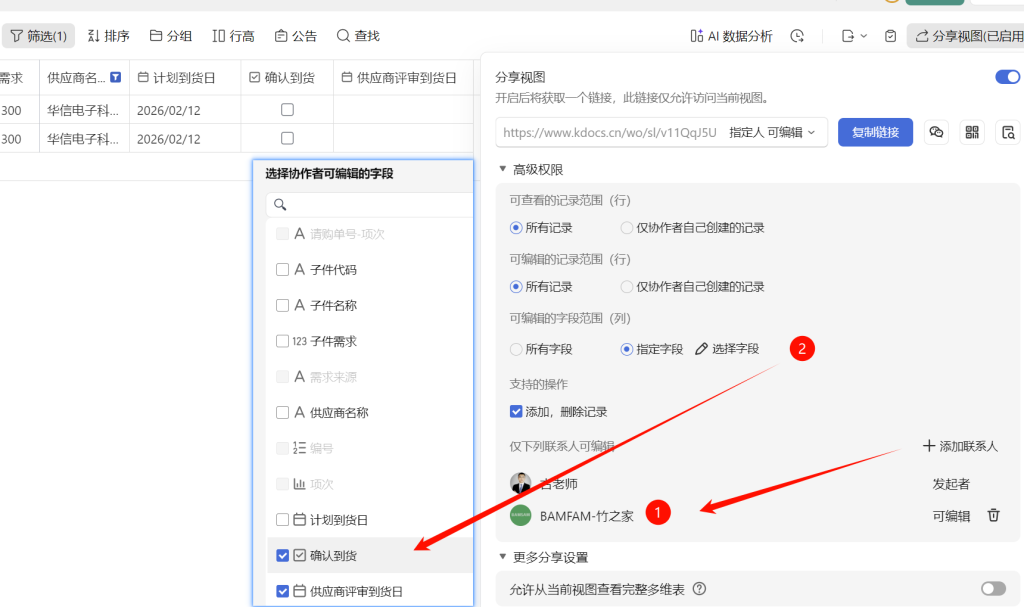1024x607 pixels.
Task: Tick 确认到货 checkbox in second table row
Action: [x=287, y=139]
